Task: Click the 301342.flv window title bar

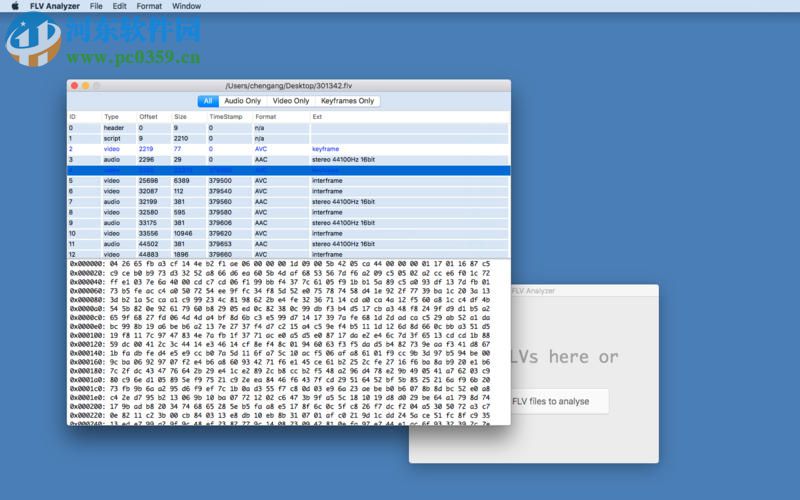Action: [x=289, y=86]
